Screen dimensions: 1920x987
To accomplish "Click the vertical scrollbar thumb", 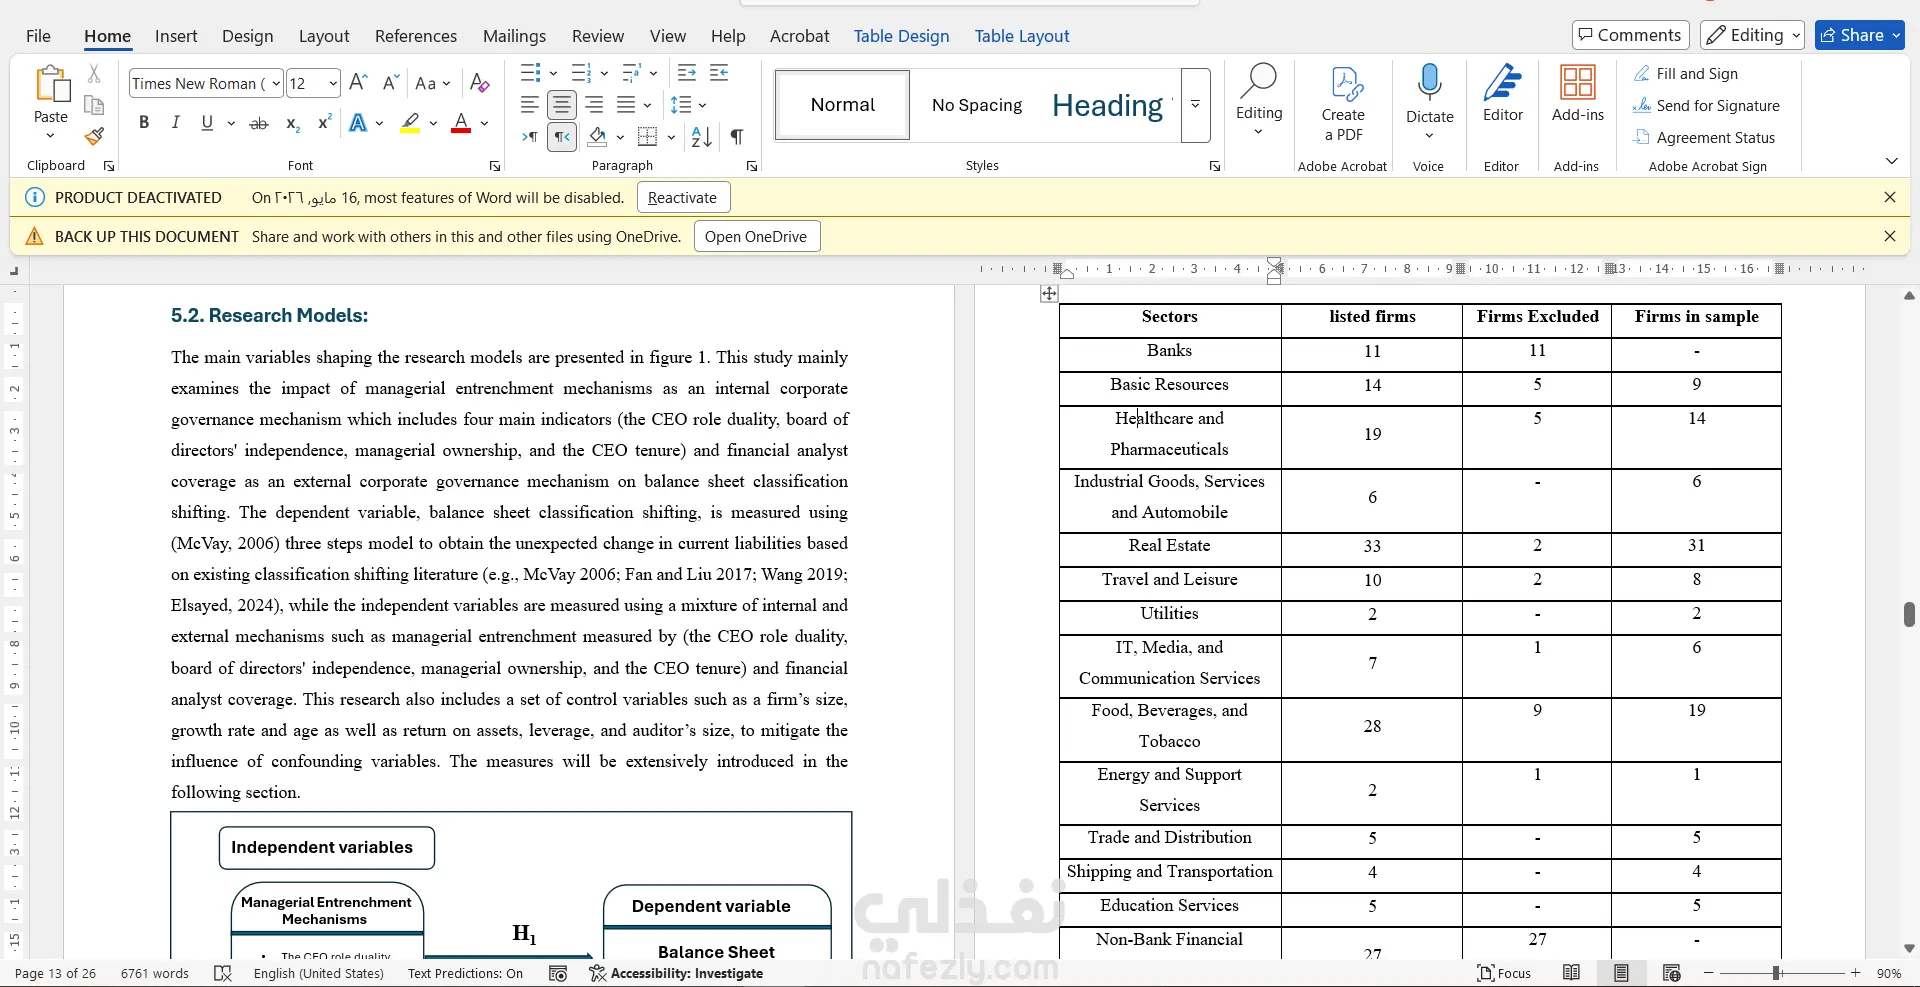I will point(1909,614).
